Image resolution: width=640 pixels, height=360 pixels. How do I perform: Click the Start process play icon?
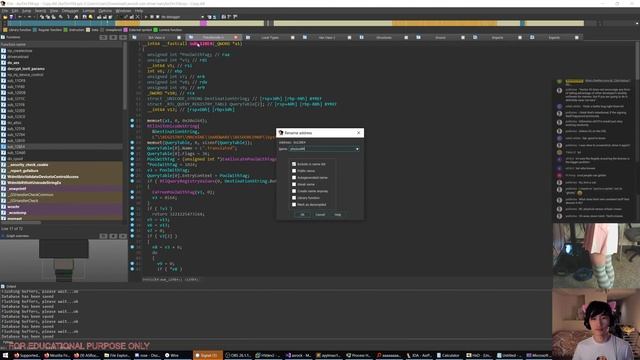pyautogui.click(x=146, y=17)
